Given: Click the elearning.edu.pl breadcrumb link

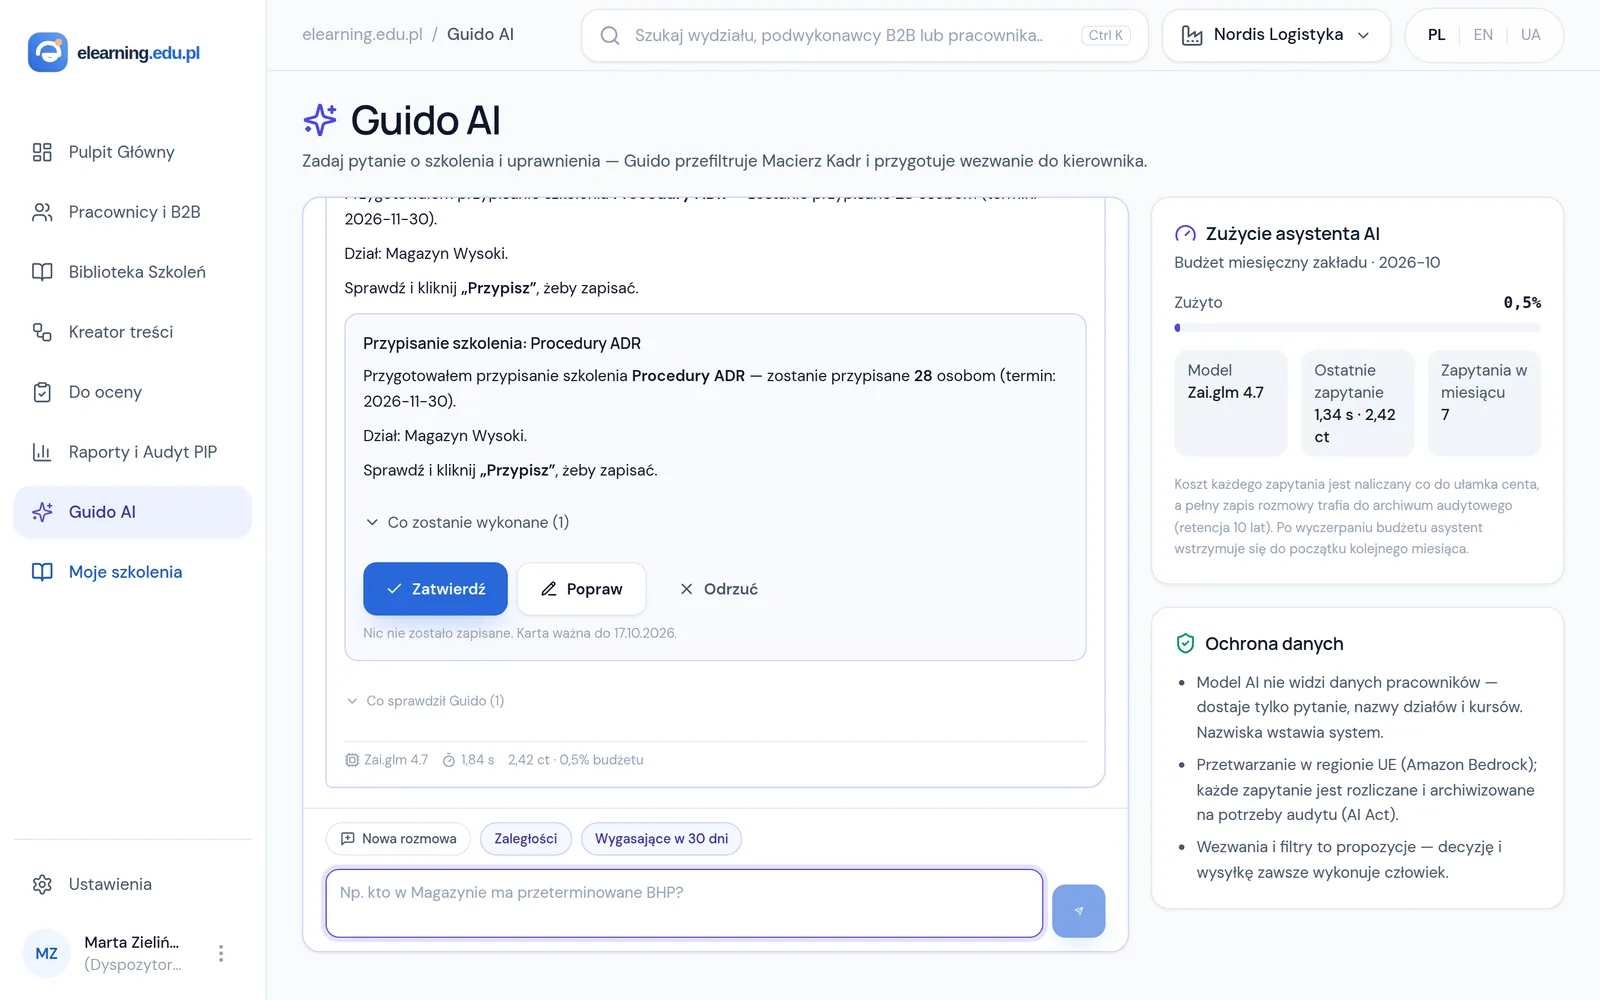Looking at the screenshot, I should 362,34.
